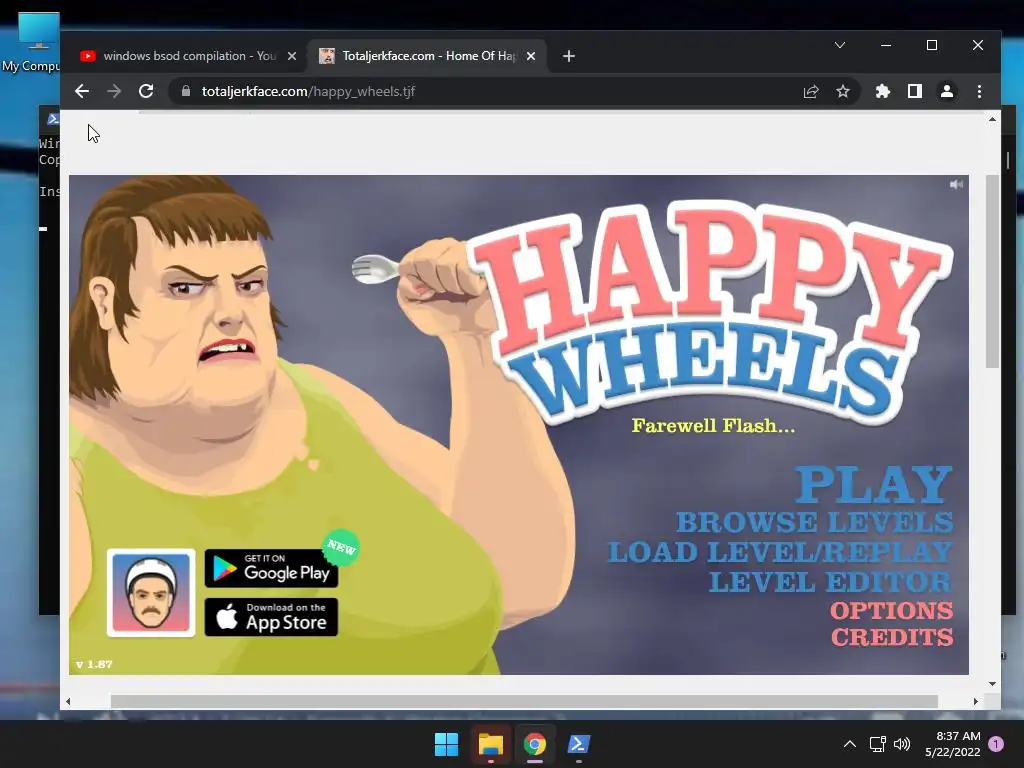Click the vertical scrollbar thumb
Screen dimensions: 1024x768
pos(993,272)
